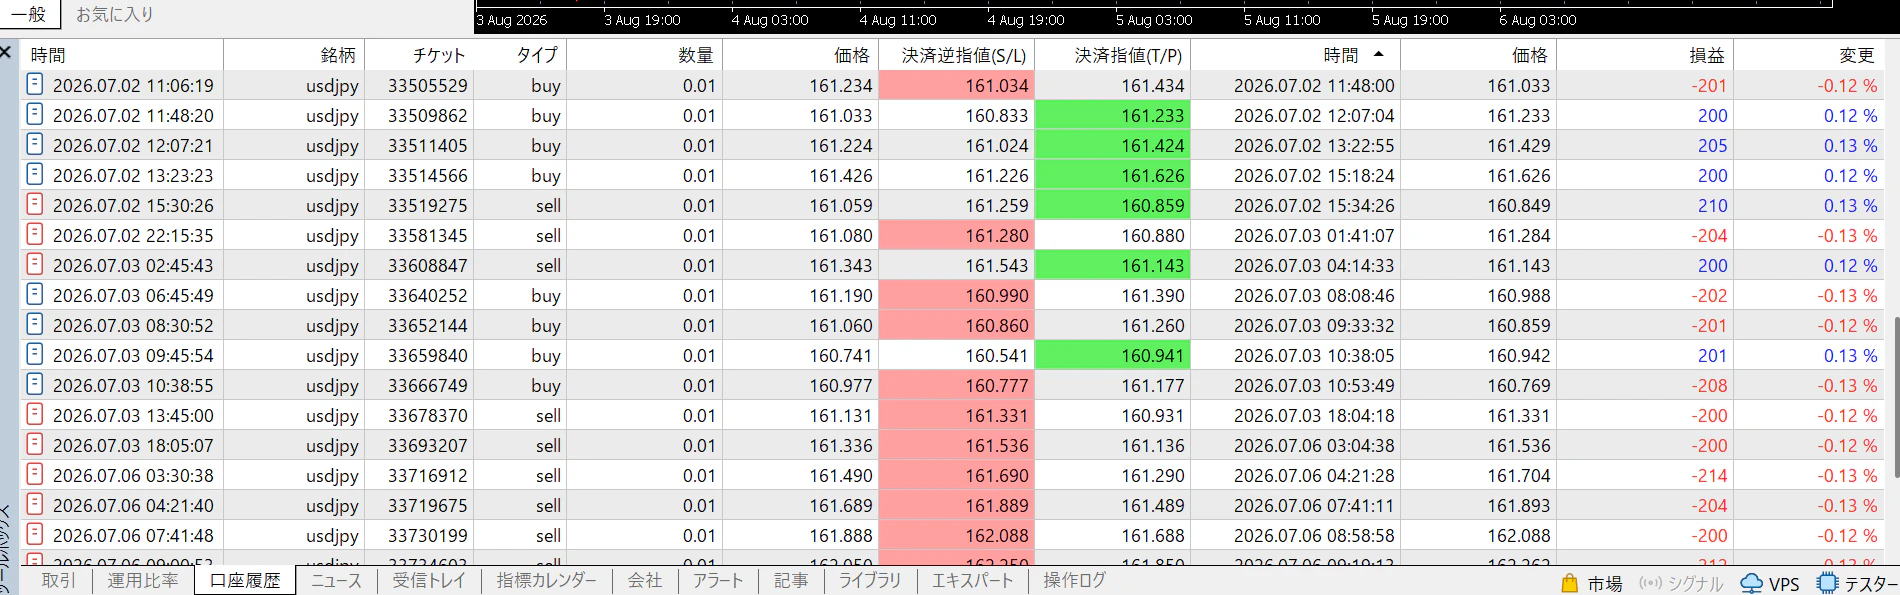Click the order icon for ticket 33514566
1900x595 pixels.
[34, 174]
